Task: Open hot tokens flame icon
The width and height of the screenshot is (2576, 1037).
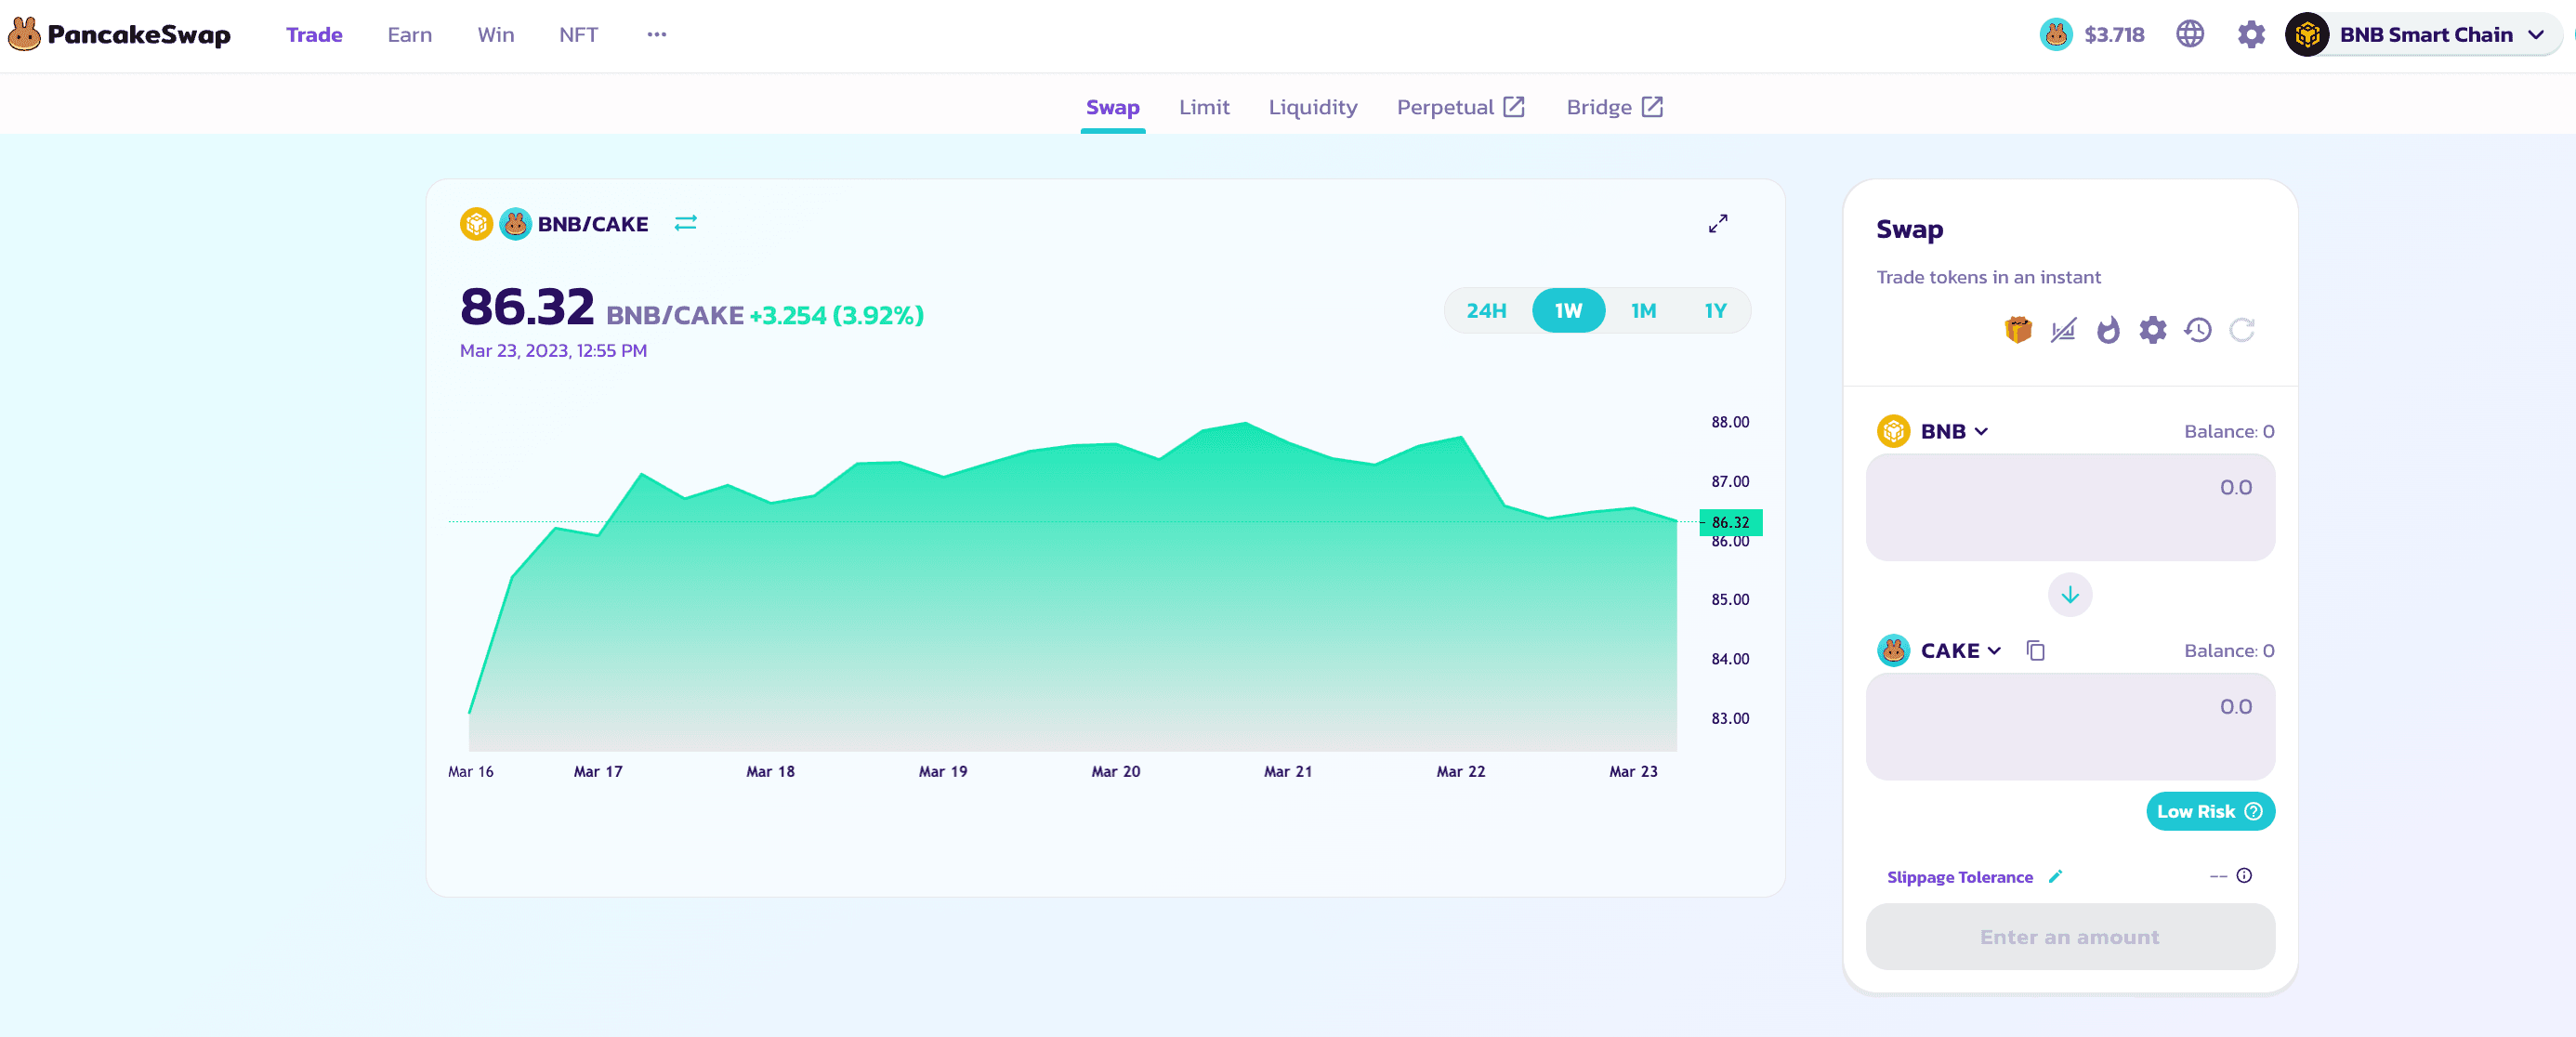Action: 2108,330
